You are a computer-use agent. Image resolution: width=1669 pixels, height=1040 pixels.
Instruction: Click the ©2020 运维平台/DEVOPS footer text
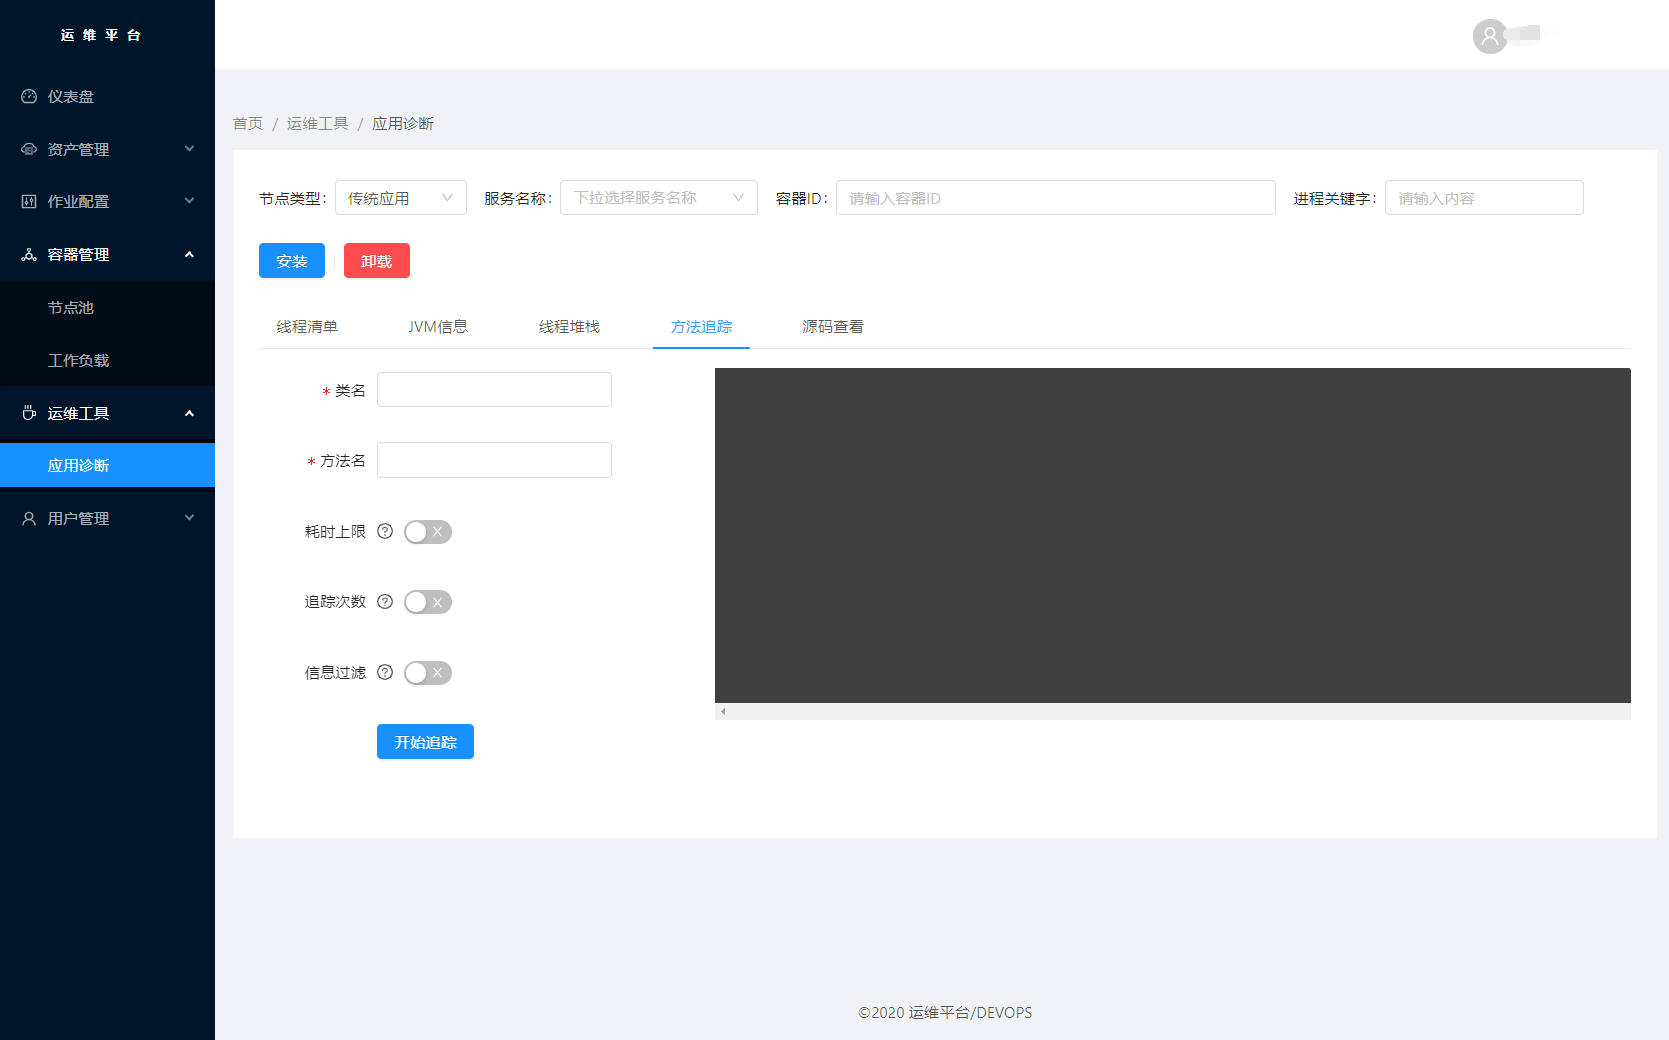pos(945,1012)
